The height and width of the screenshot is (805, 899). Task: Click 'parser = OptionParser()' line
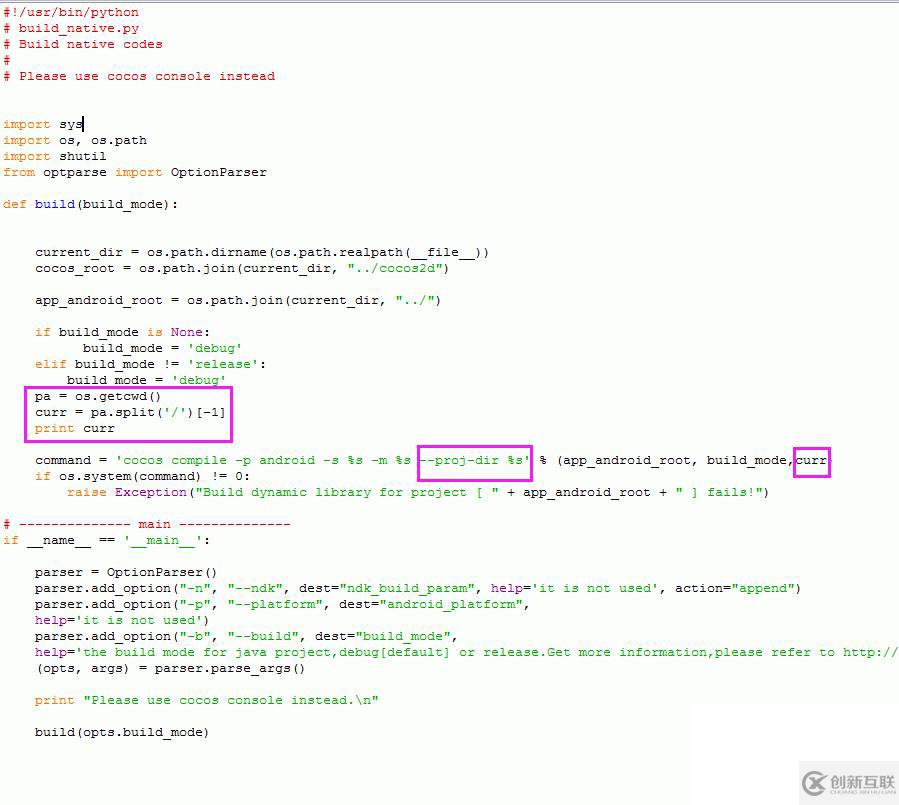pyautogui.click(x=126, y=573)
